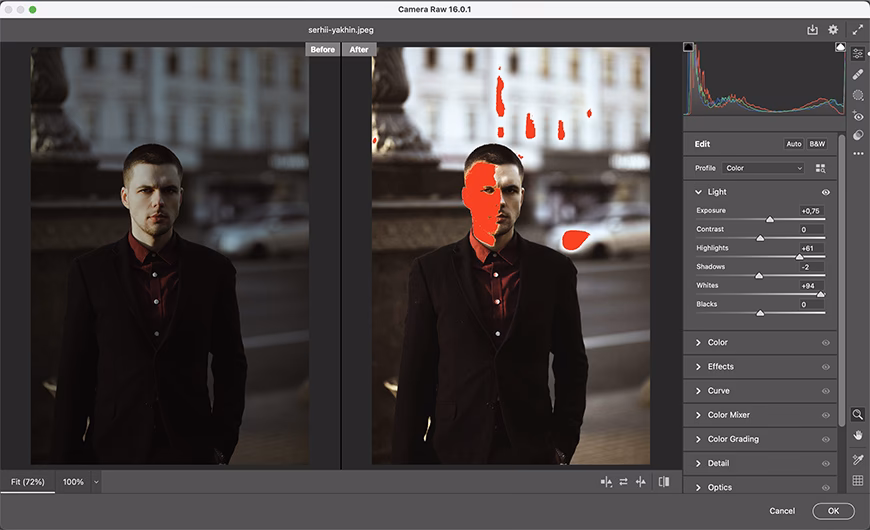
Task: Open the three-dot more settings menu
Action: (858, 153)
